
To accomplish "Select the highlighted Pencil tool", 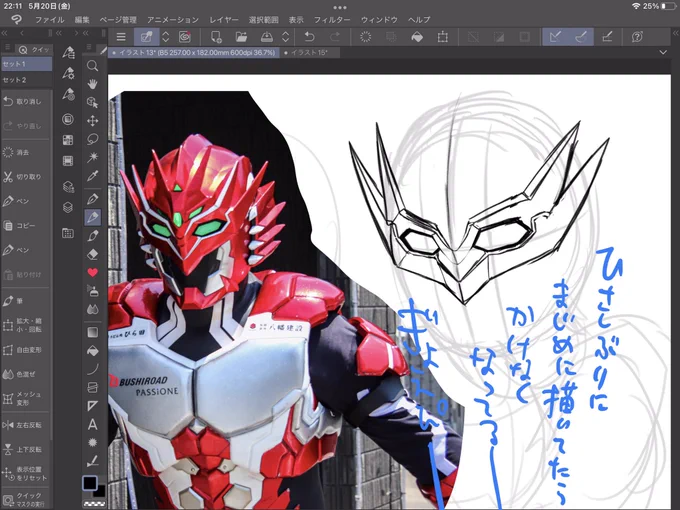I will pyautogui.click(x=92, y=217).
